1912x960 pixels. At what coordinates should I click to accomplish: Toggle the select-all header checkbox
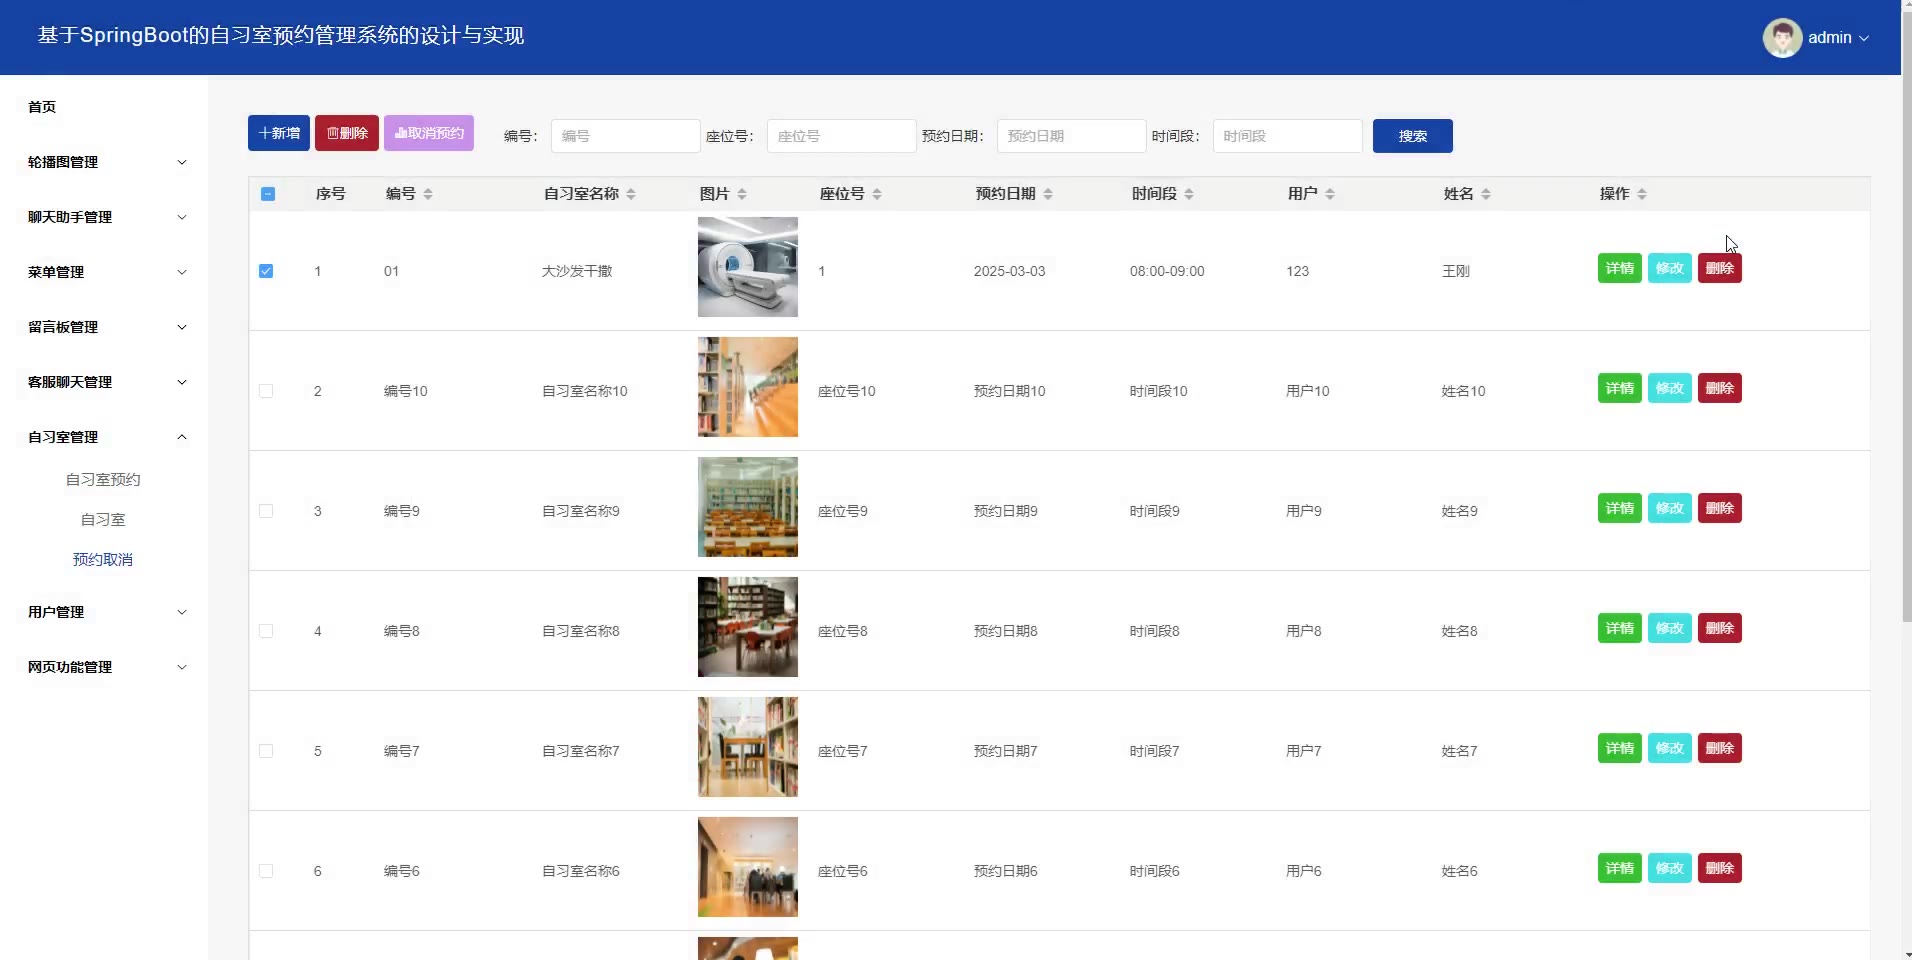pyautogui.click(x=268, y=194)
